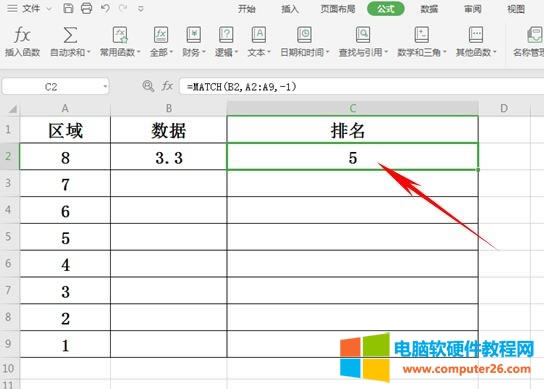
Task: Switch to the 开始 tab
Action: coord(247,9)
